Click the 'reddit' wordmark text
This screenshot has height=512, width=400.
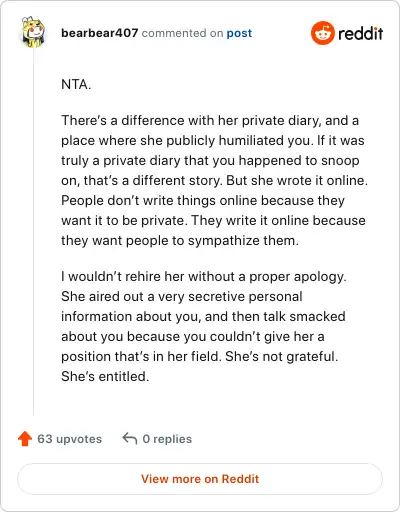click(361, 33)
